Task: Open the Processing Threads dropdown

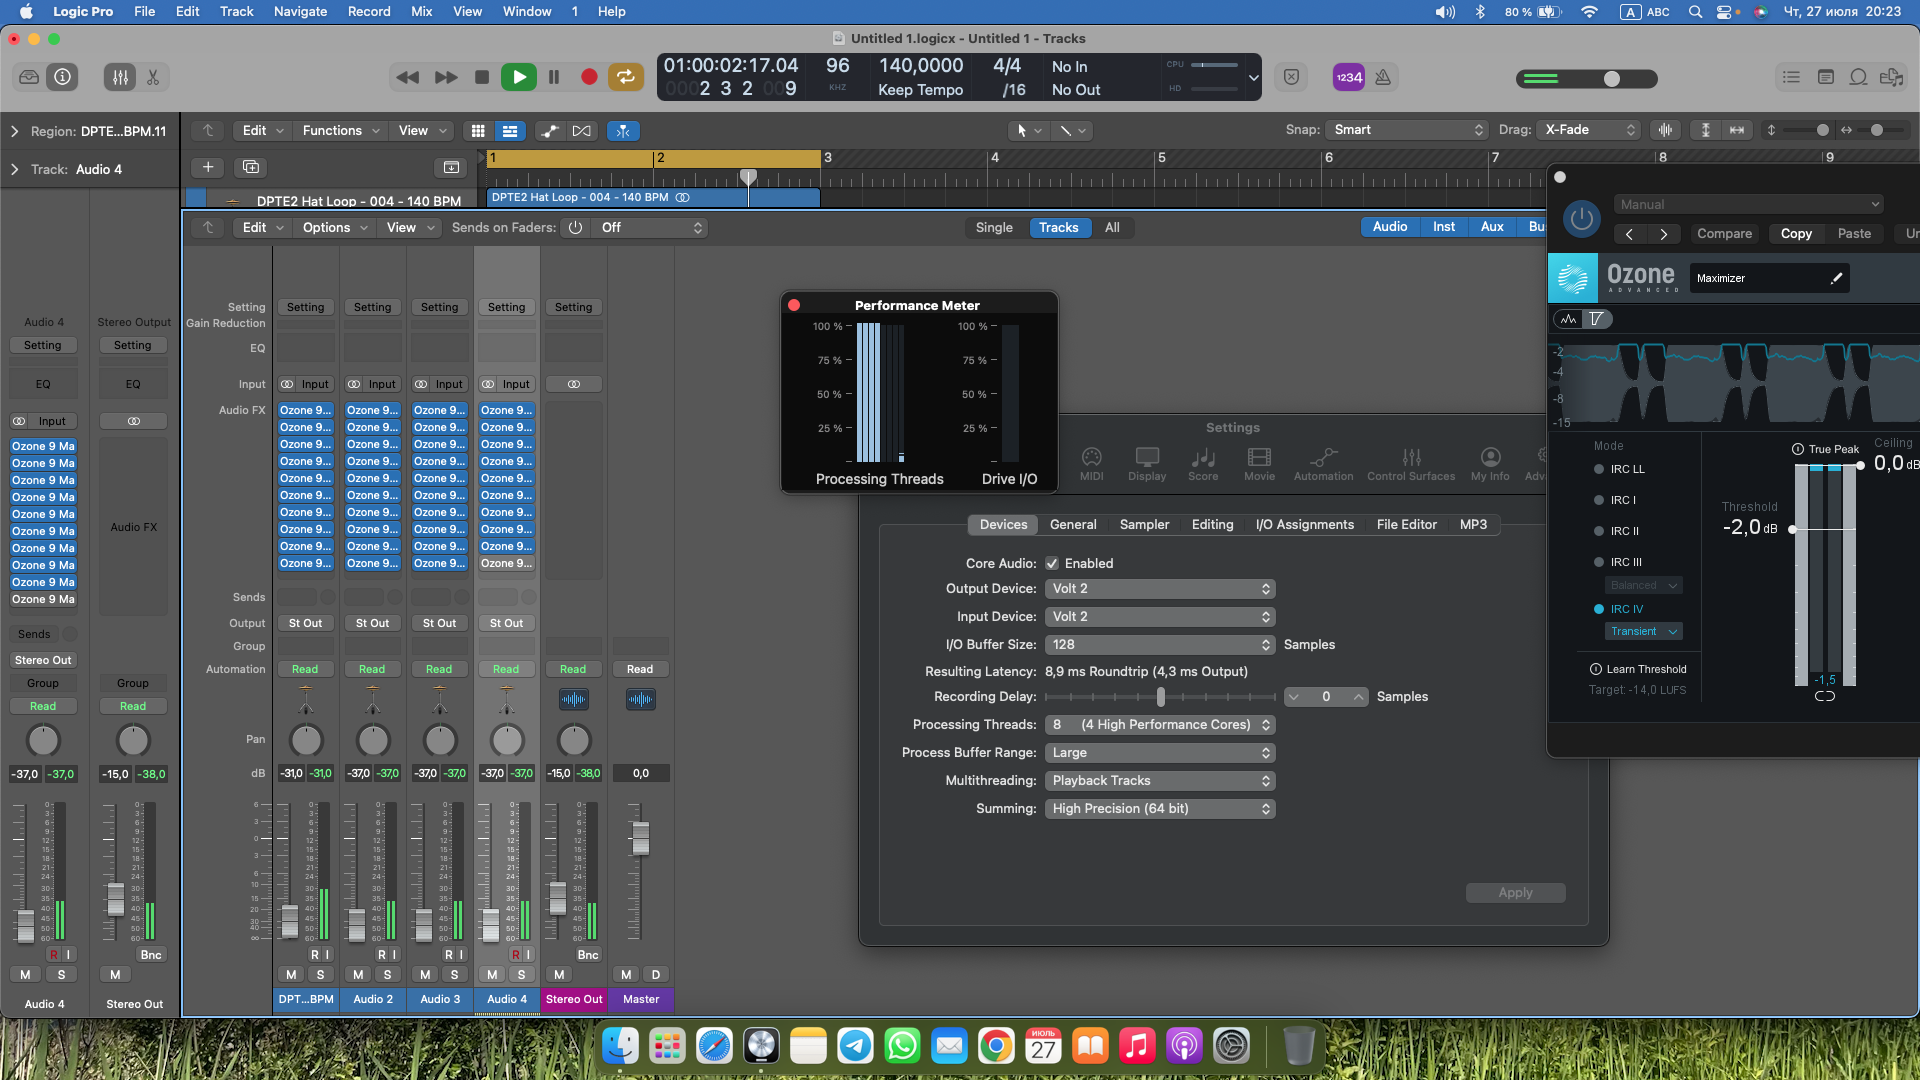Action: coord(1160,725)
